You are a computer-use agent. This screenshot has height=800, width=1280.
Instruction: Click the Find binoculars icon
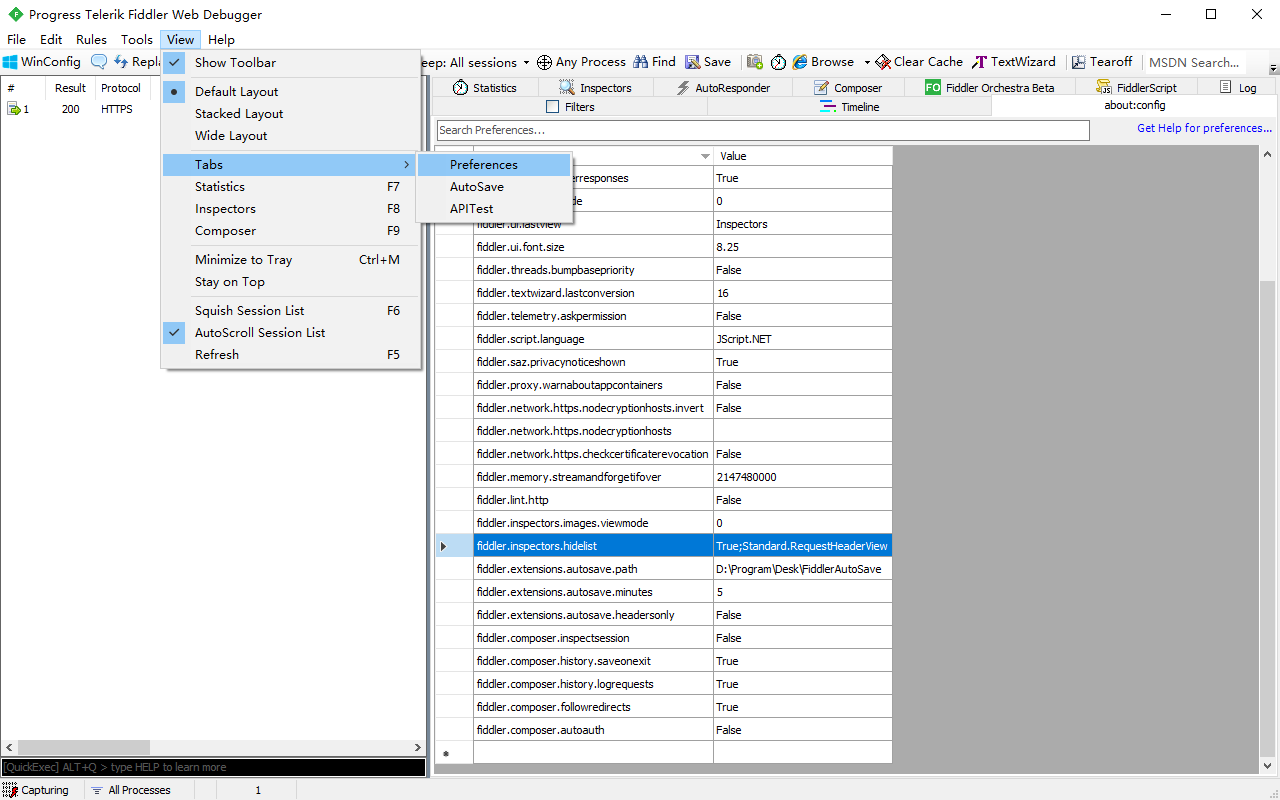(641, 62)
